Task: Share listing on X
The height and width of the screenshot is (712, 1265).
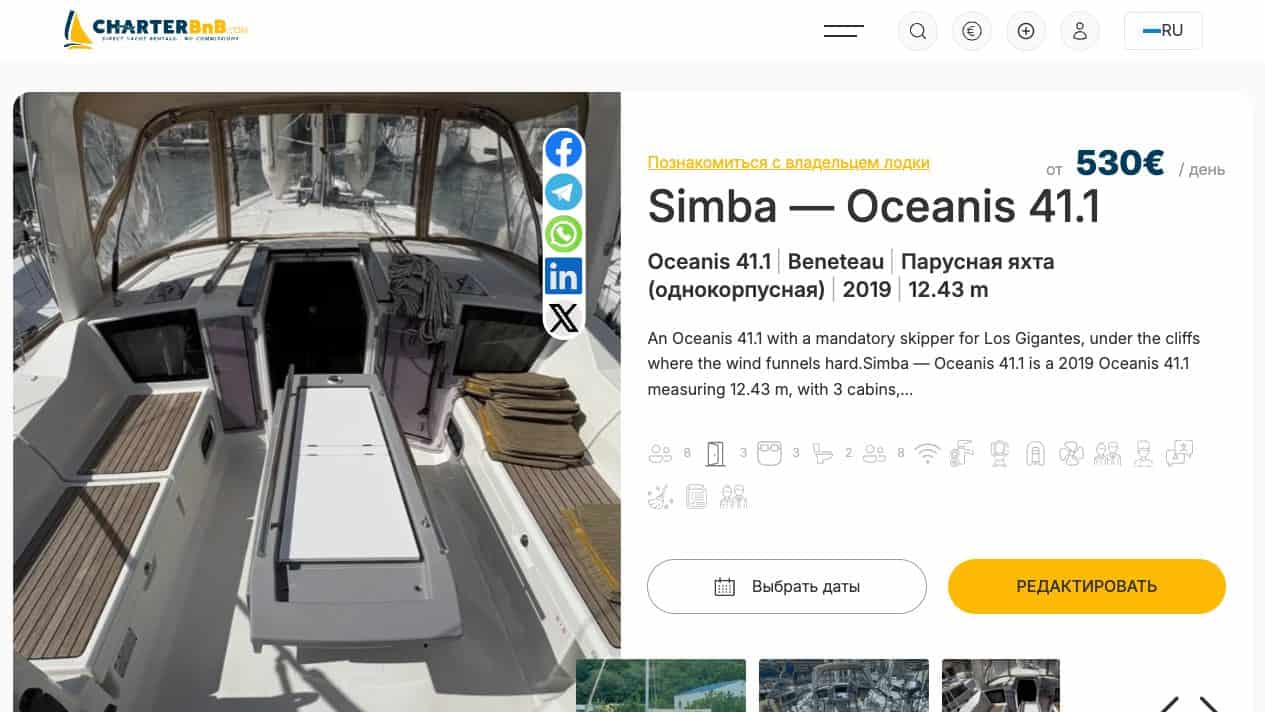Action: (564, 318)
